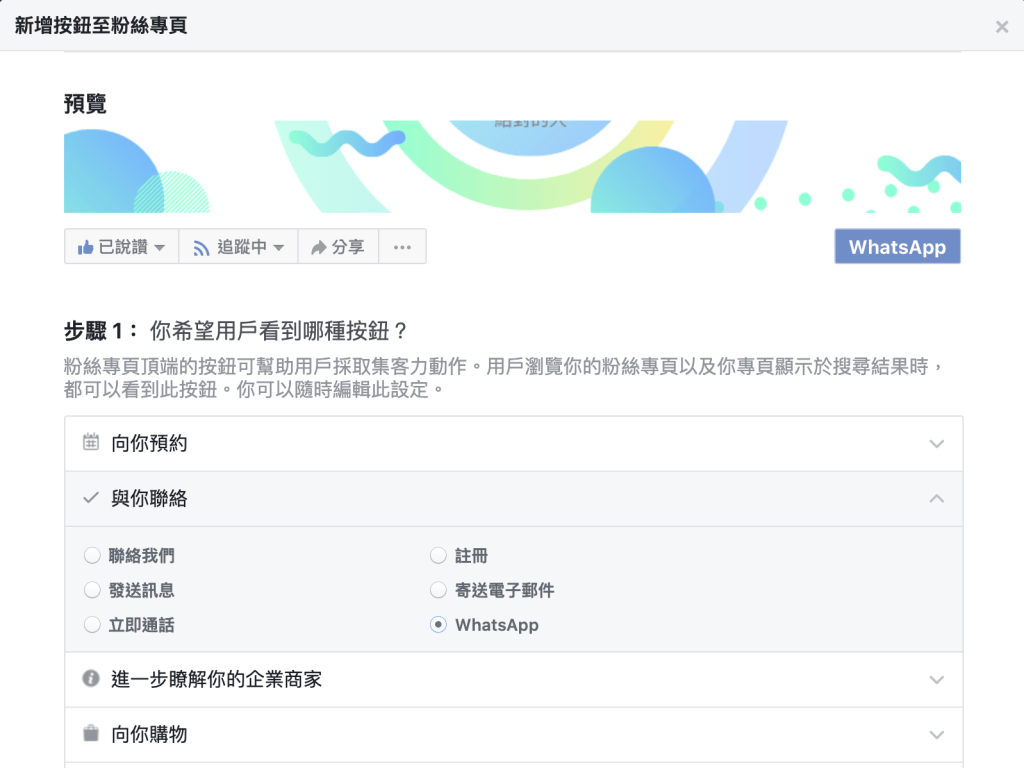The width and height of the screenshot is (1024, 768).
Task: Click the RSS feed icon on 追蹤中
Action: [201, 247]
